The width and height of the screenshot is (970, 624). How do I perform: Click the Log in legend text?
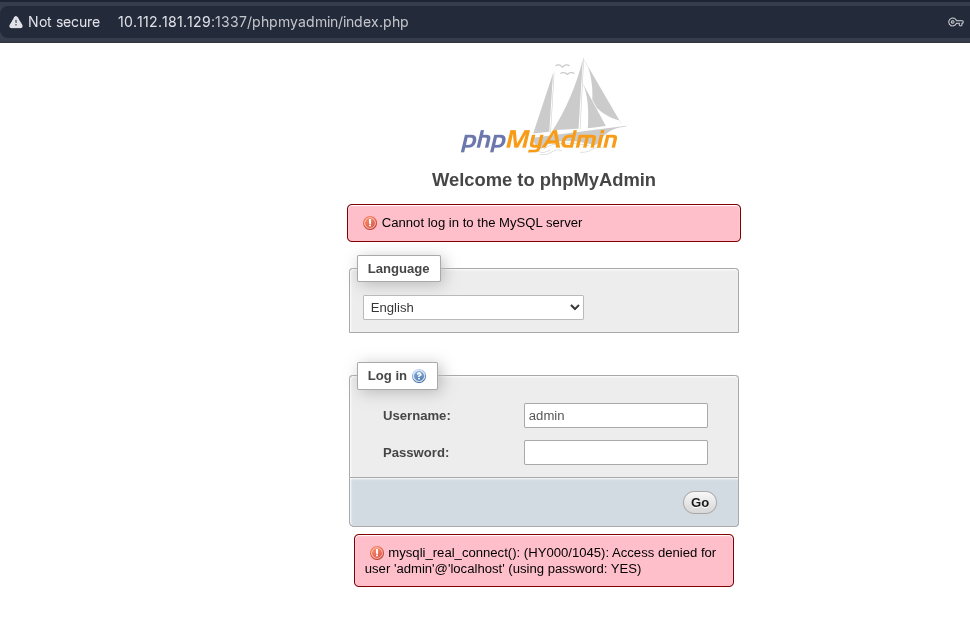pos(387,376)
